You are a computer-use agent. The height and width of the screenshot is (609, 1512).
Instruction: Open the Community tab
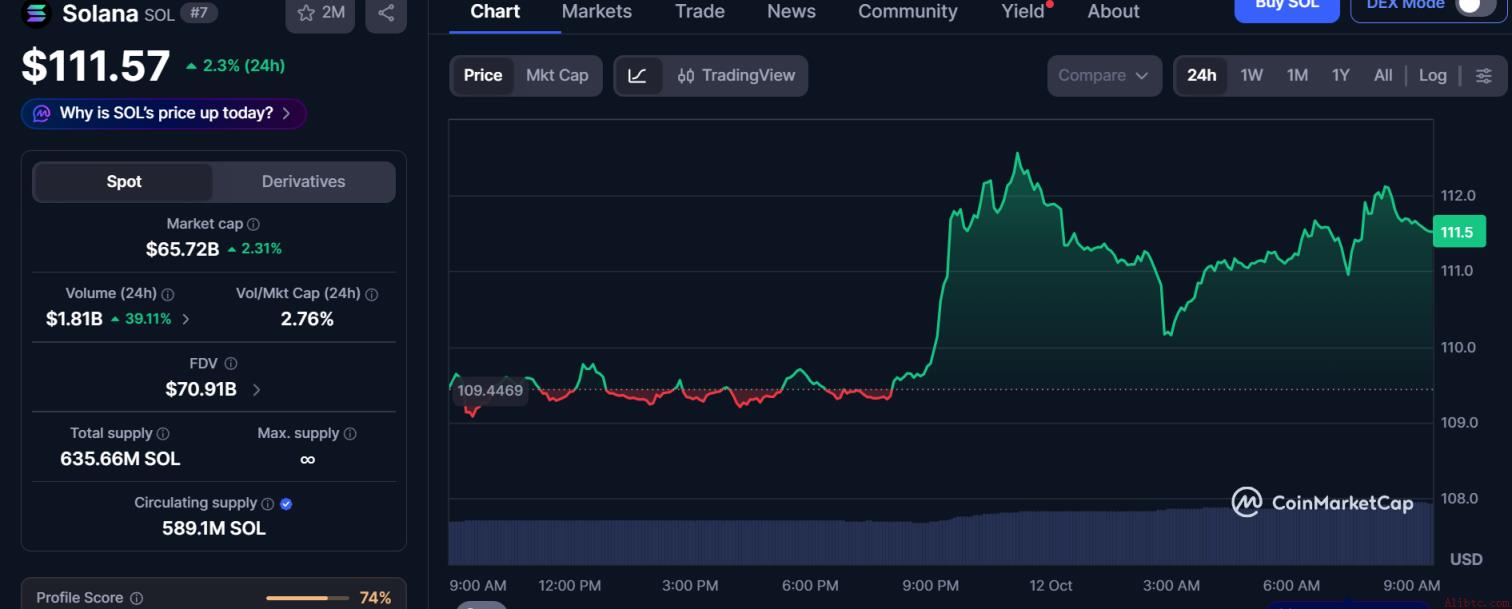coord(908,12)
